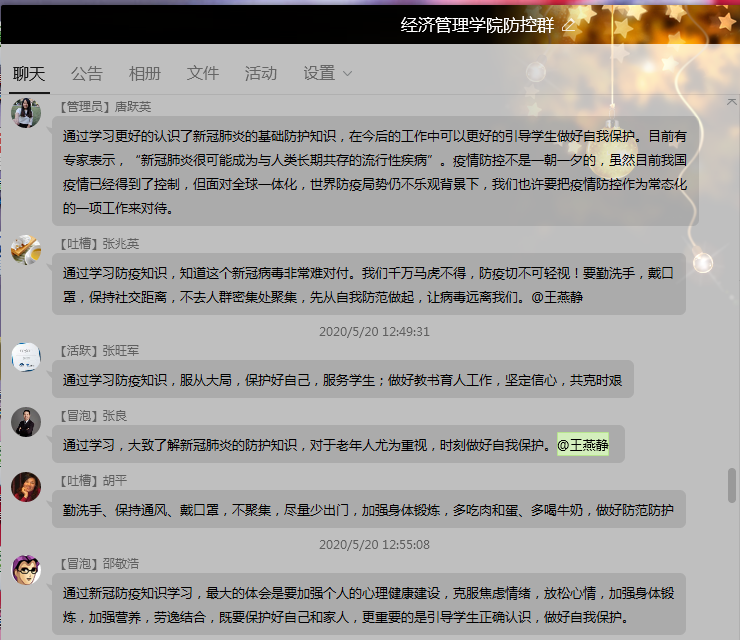Click the sender name 【冒泡】张良
This screenshot has height=640, width=740.
click(x=93, y=416)
